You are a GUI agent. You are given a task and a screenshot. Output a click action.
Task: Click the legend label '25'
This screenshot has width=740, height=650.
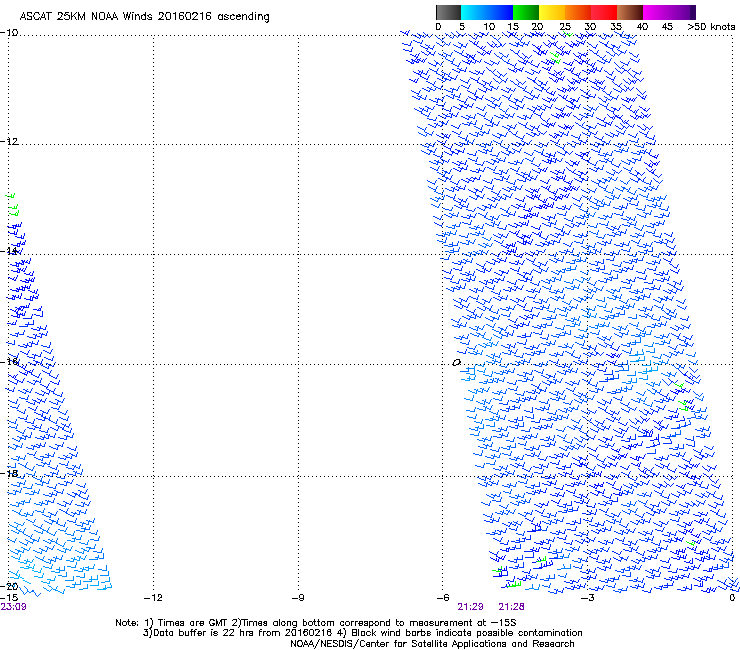(565, 27)
